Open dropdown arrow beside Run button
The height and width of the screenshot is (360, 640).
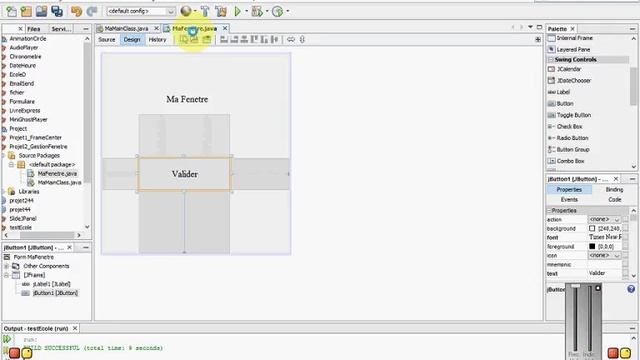point(247,11)
